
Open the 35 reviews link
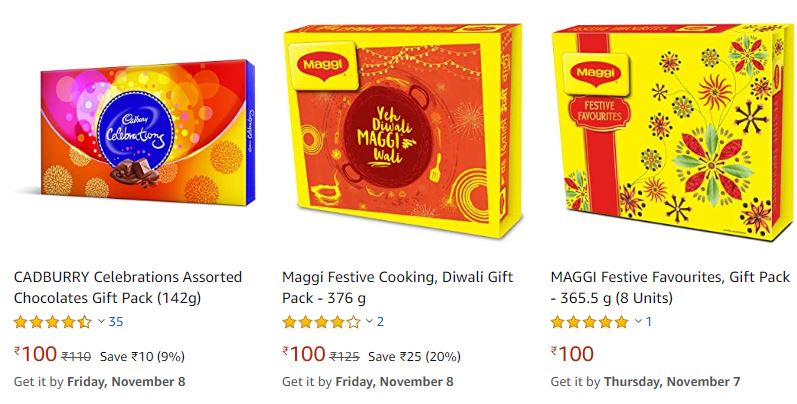coord(116,322)
